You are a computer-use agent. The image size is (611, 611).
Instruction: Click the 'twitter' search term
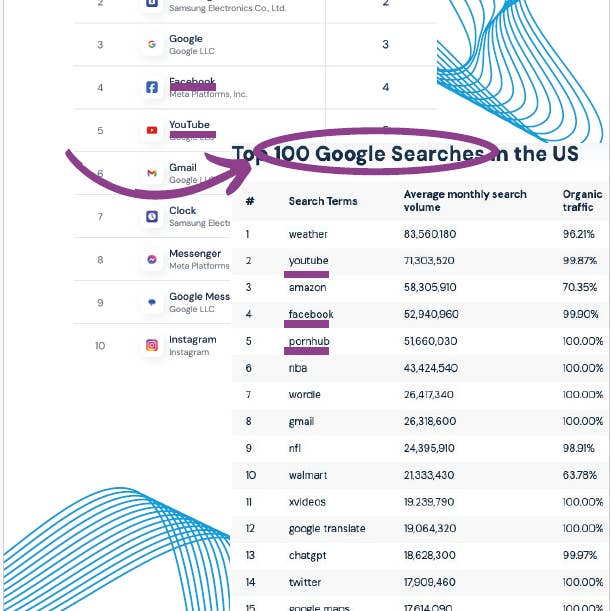[x=304, y=582]
